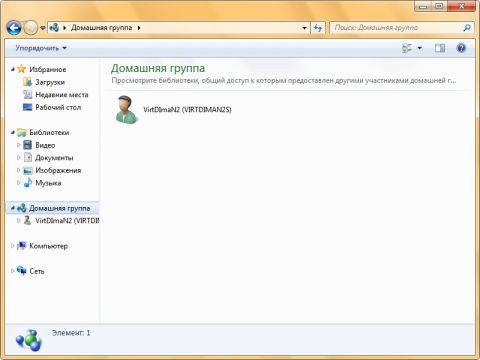The image size is (480, 360).
Task: Select Рабочий стол in sidebar
Action: pos(58,107)
